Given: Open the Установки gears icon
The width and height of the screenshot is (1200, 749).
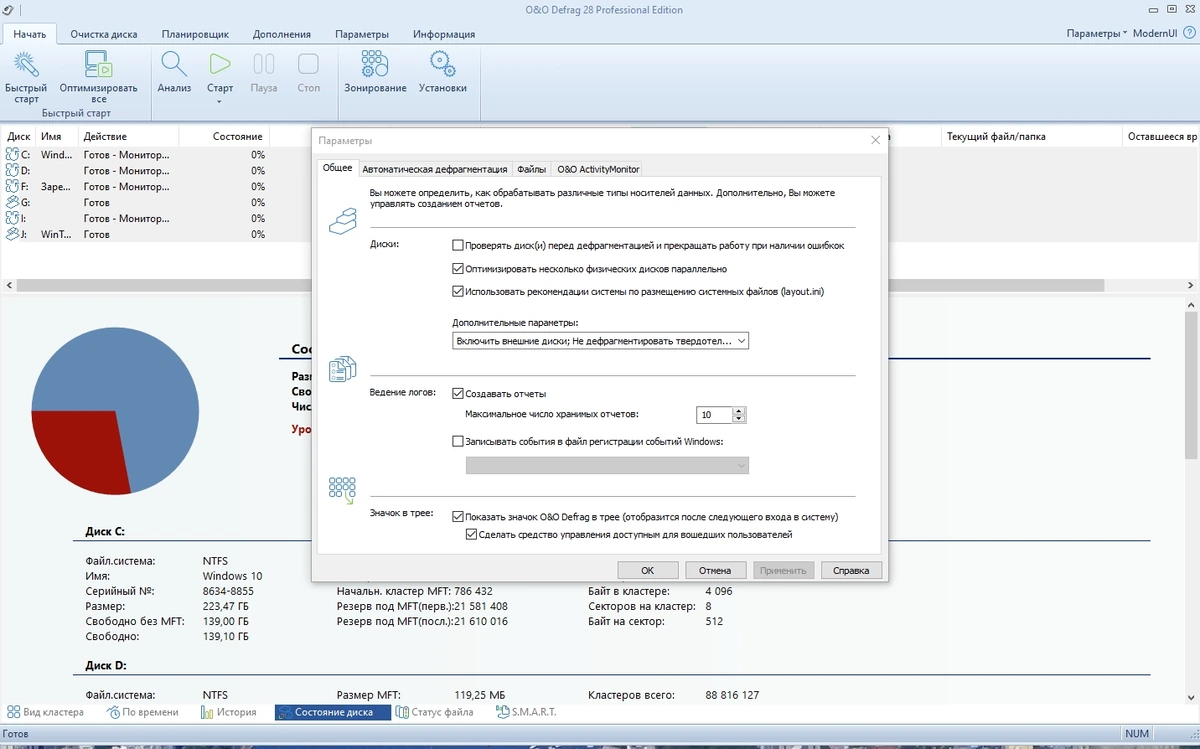Looking at the screenshot, I should coord(442,65).
